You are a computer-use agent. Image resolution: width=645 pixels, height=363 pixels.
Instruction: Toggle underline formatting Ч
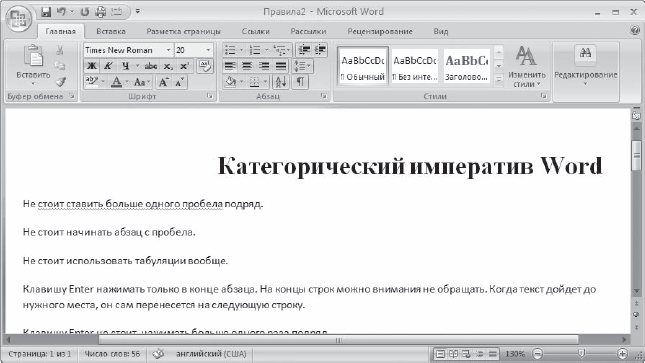coord(125,66)
